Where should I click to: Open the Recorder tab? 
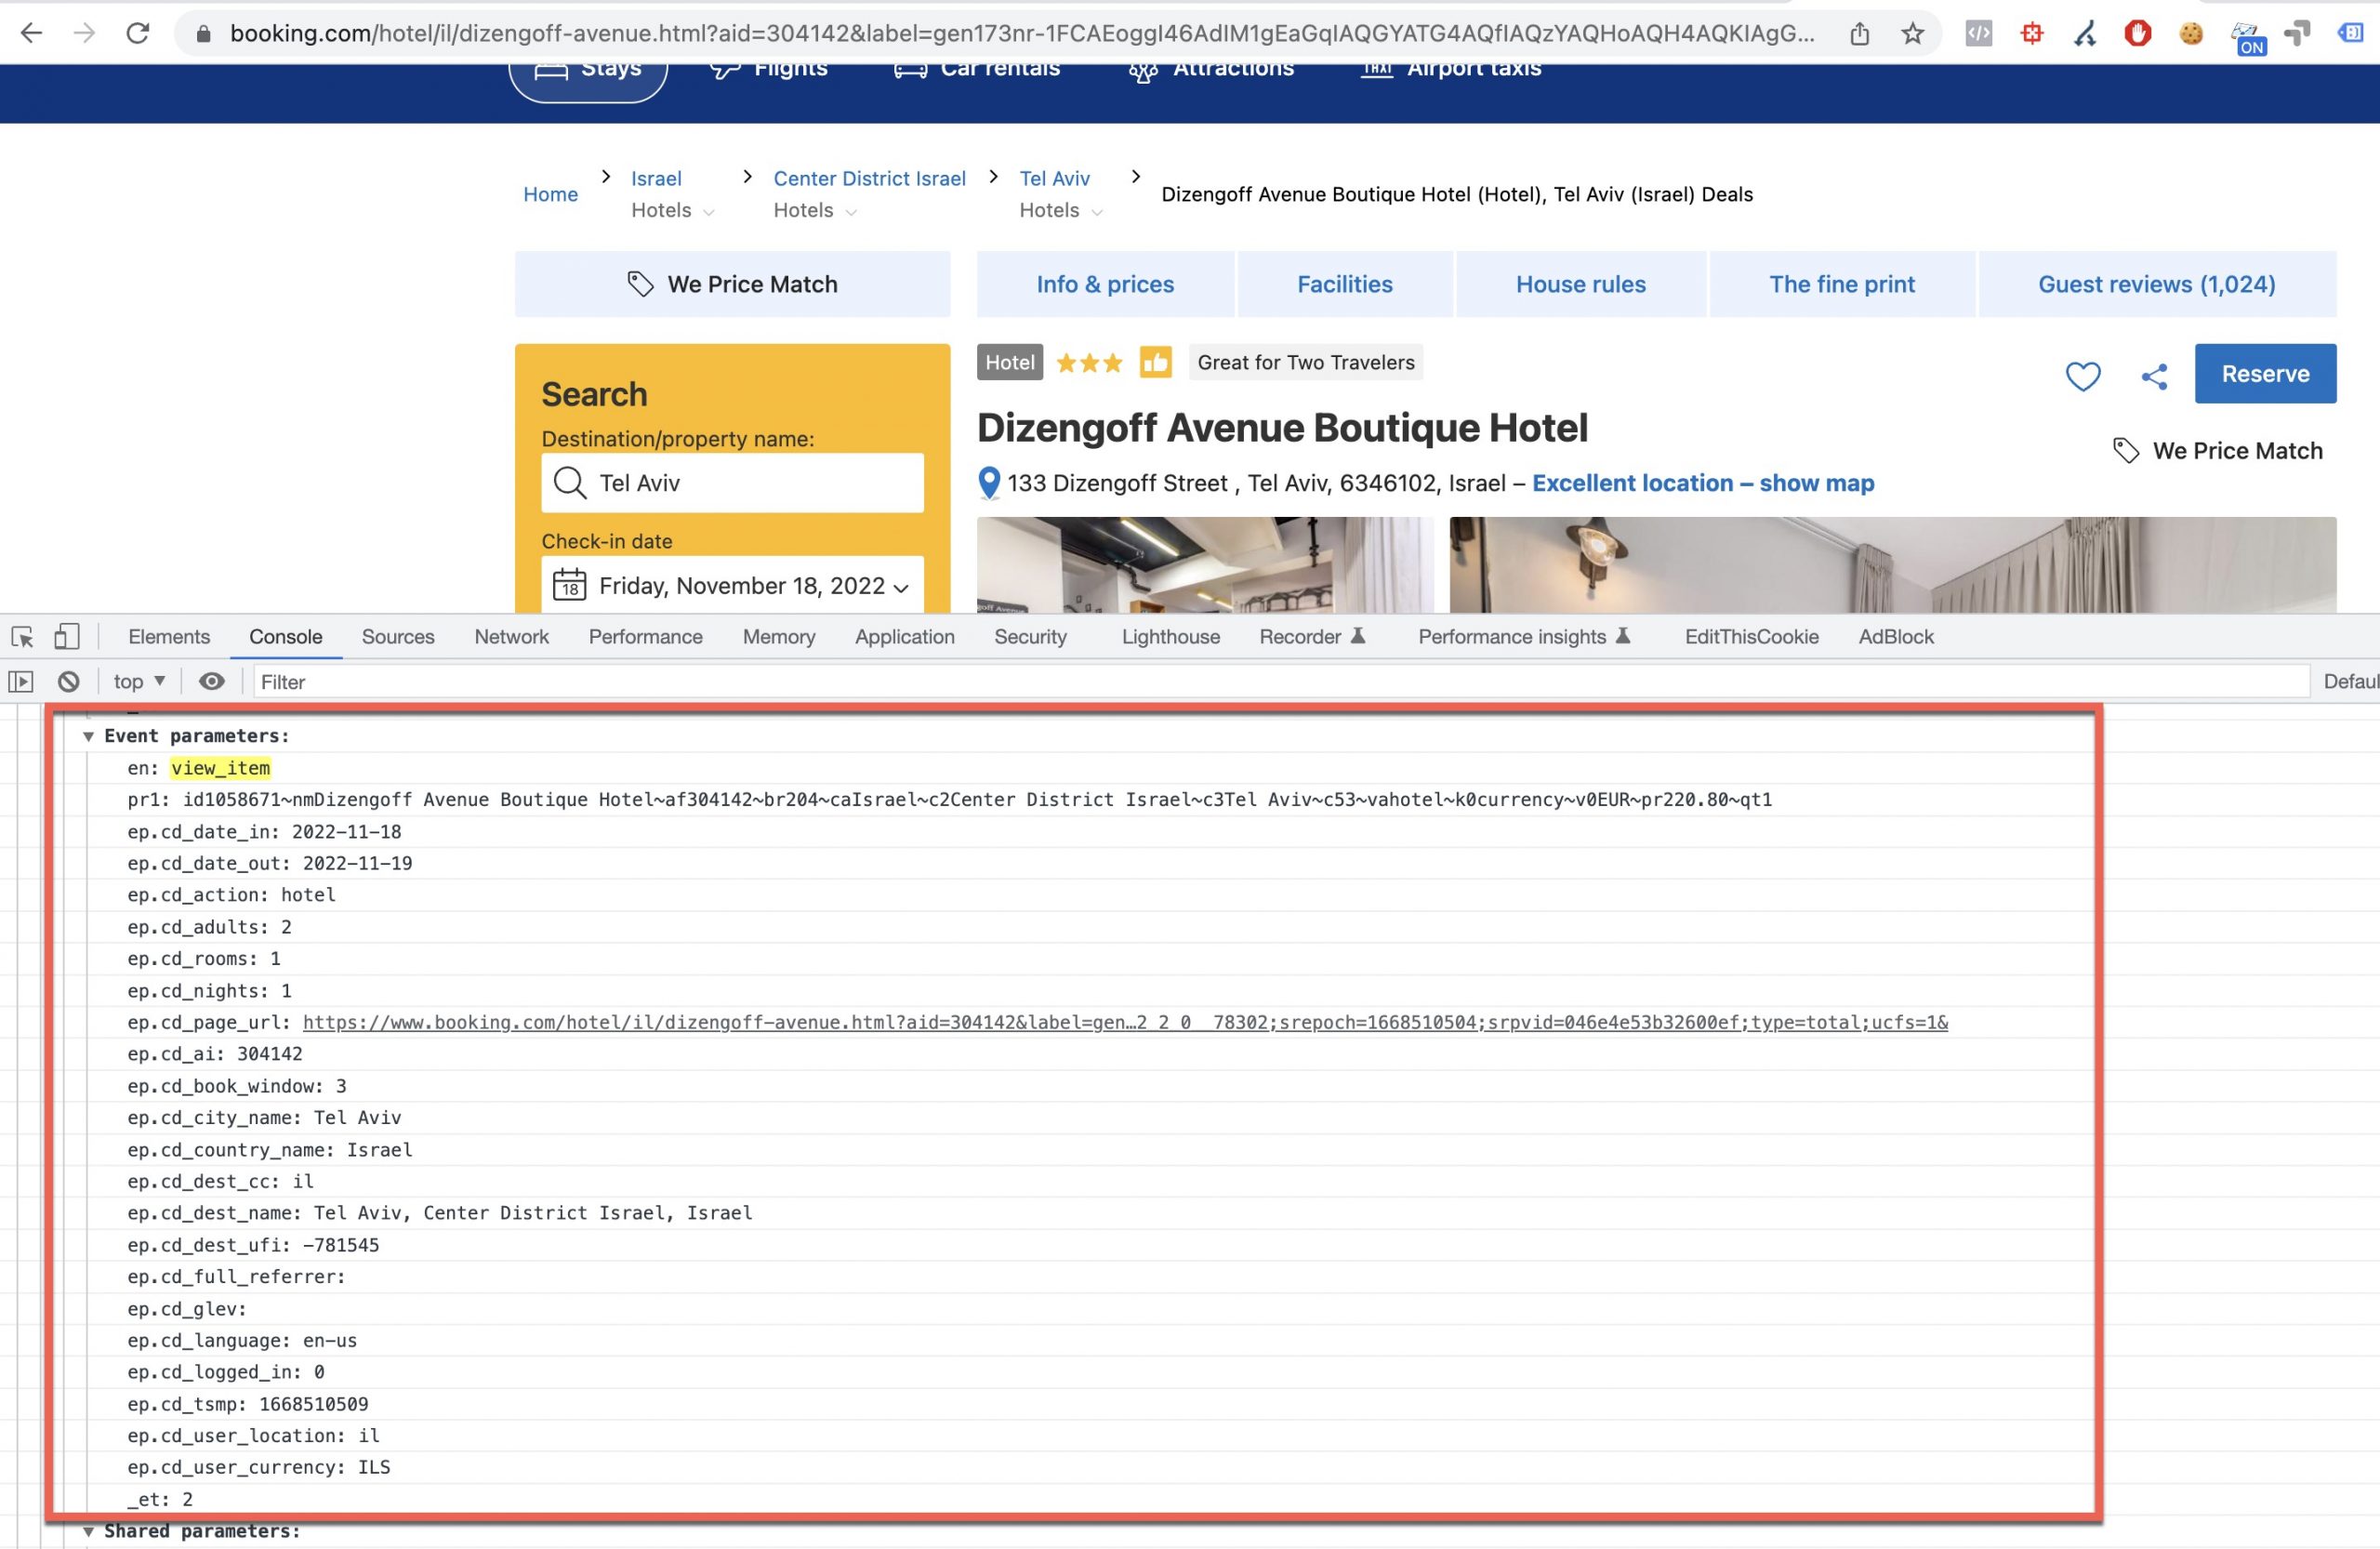coord(1311,637)
